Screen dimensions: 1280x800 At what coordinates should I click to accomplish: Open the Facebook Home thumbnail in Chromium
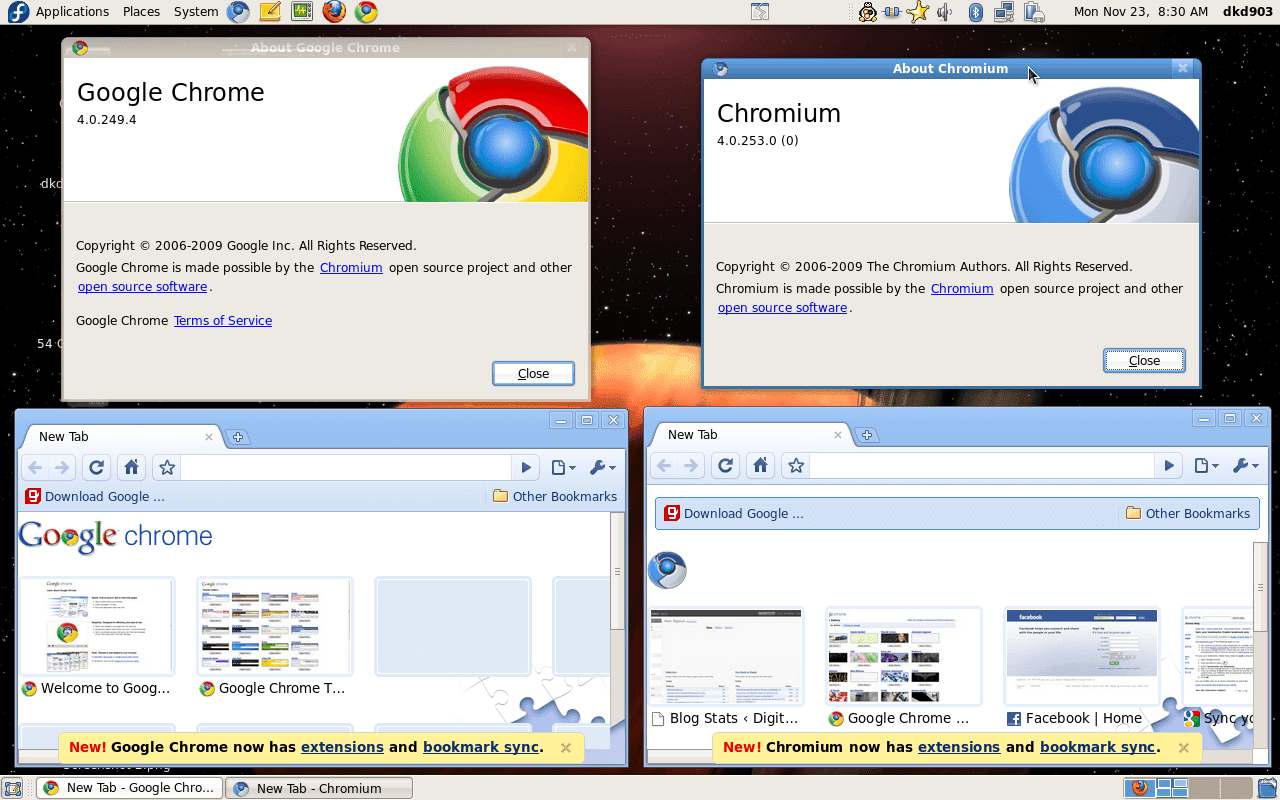coord(1081,656)
